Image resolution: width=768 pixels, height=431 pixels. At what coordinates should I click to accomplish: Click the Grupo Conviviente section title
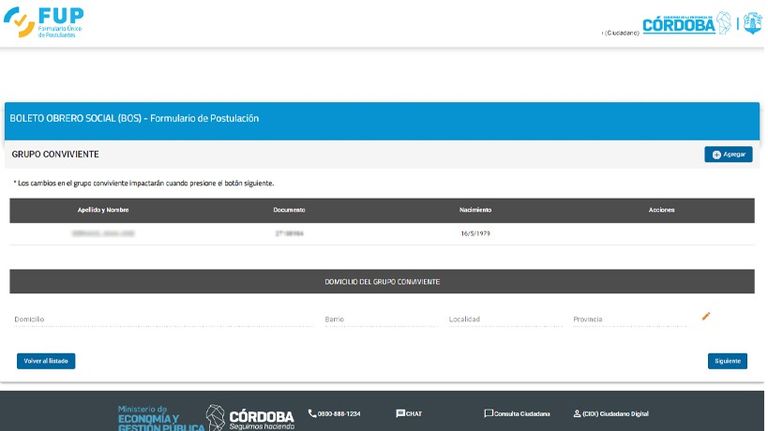55,154
